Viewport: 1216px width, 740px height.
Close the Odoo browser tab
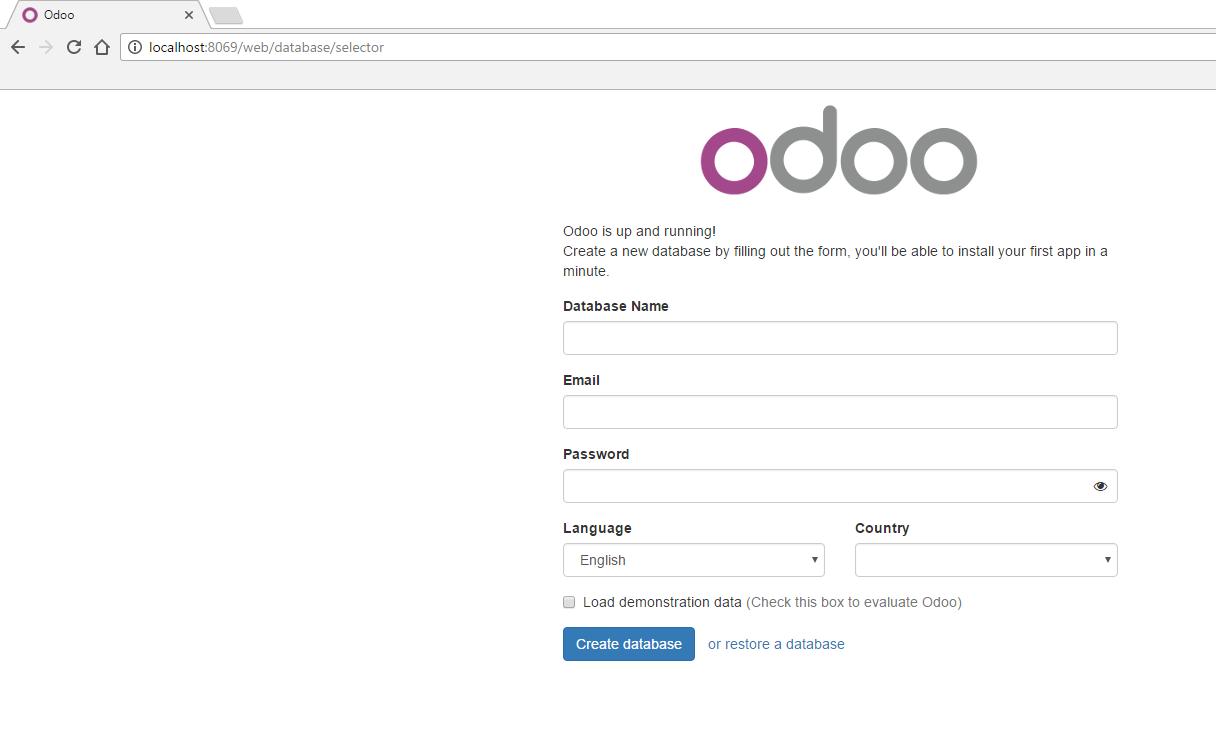189,15
